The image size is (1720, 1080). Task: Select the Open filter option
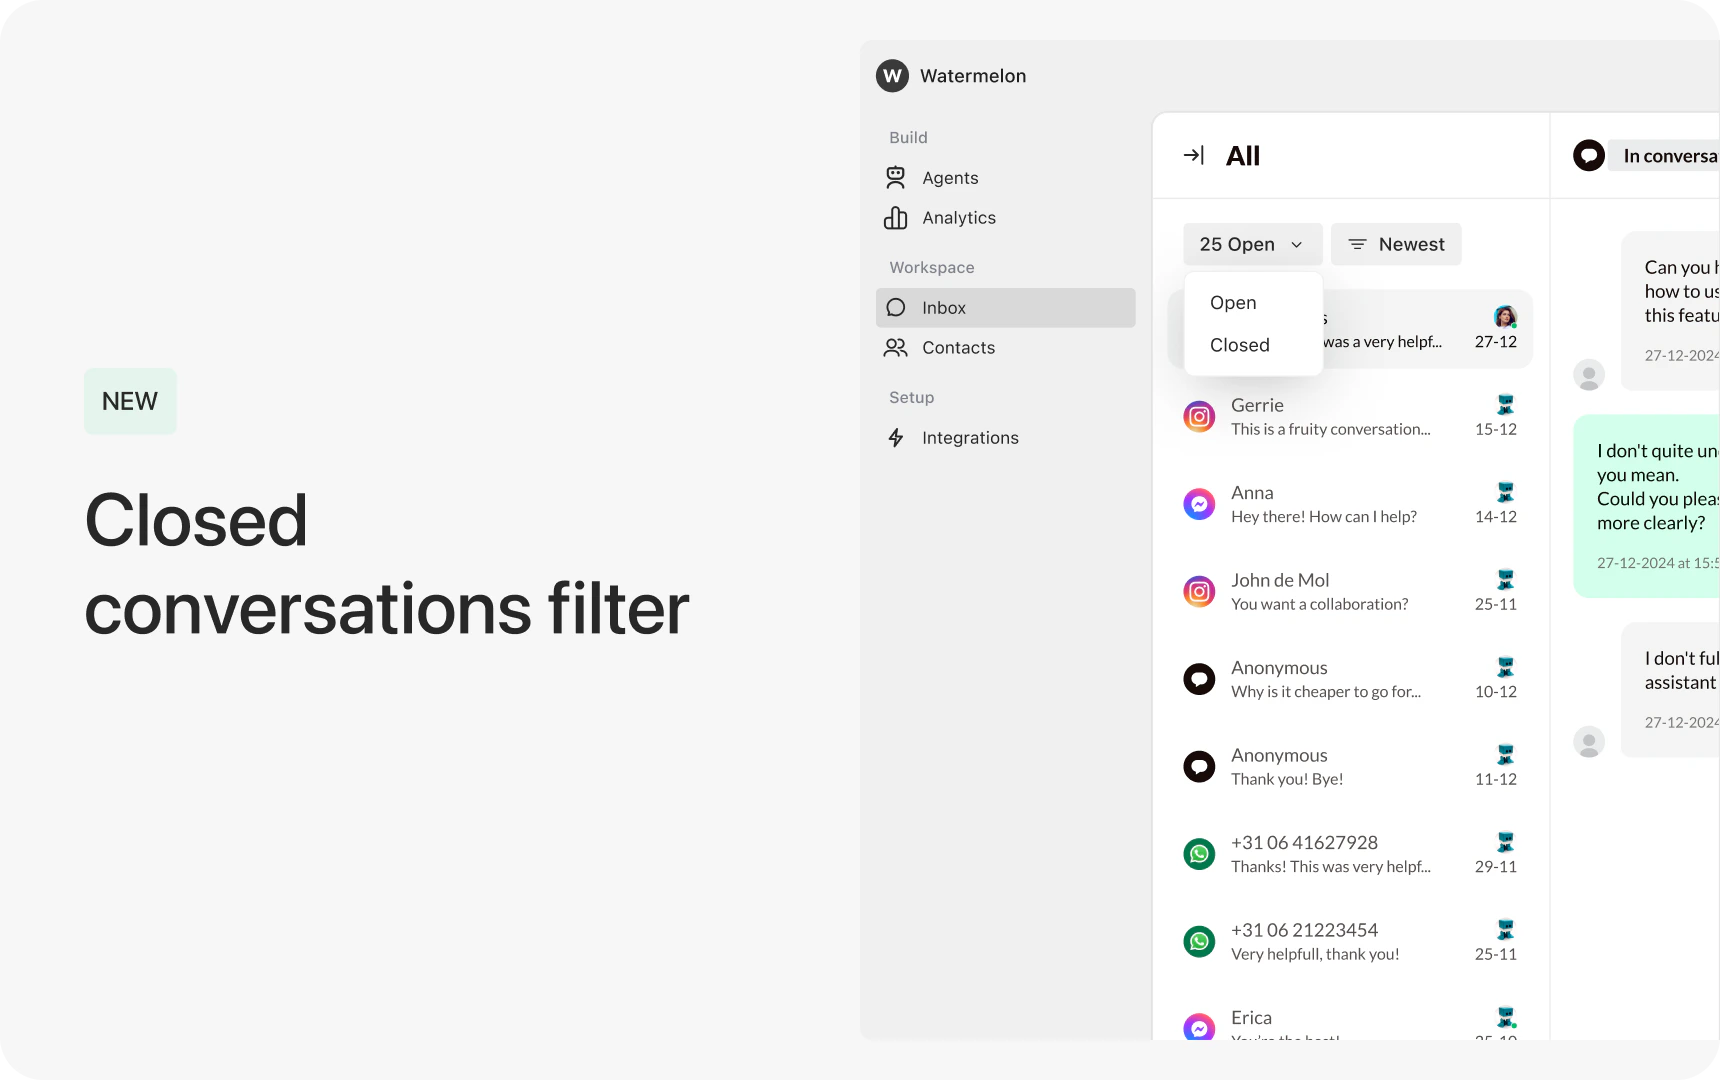click(1232, 302)
